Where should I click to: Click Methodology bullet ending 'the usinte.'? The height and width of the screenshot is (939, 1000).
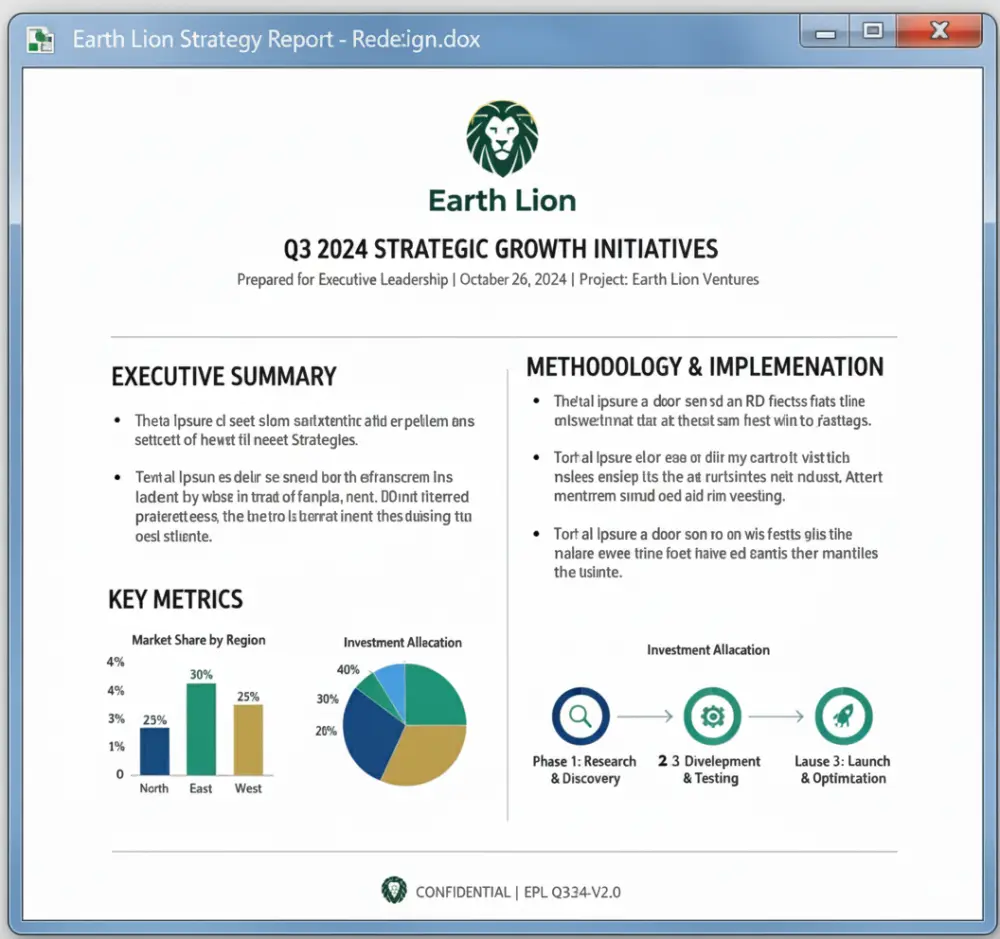coord(716,553)
